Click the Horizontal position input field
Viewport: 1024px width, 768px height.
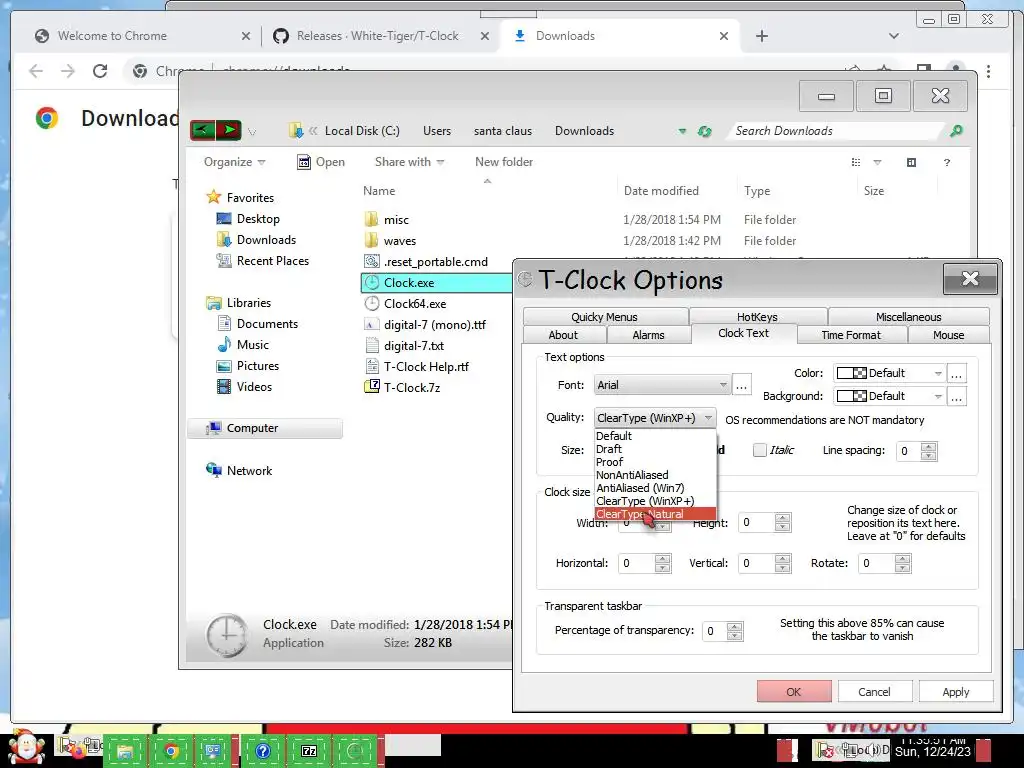coord(636,563)
